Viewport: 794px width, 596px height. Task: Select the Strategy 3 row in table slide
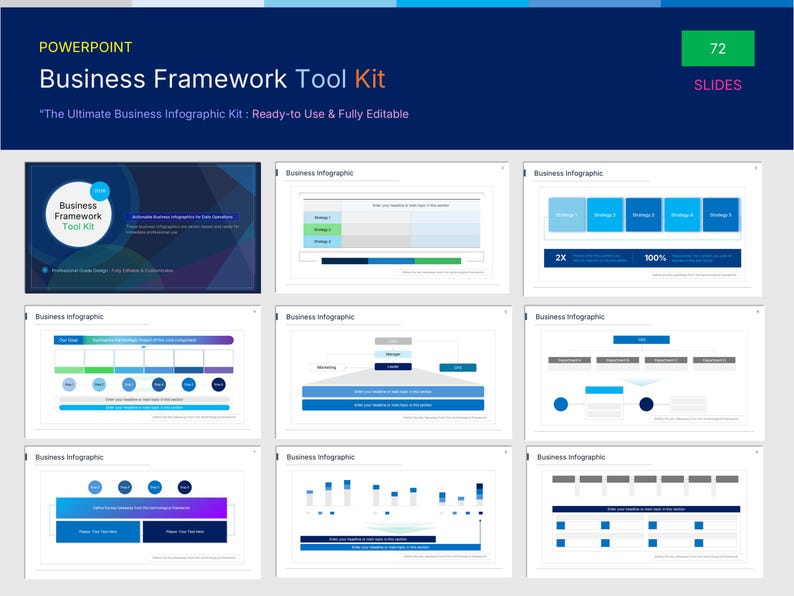point(391,242)
